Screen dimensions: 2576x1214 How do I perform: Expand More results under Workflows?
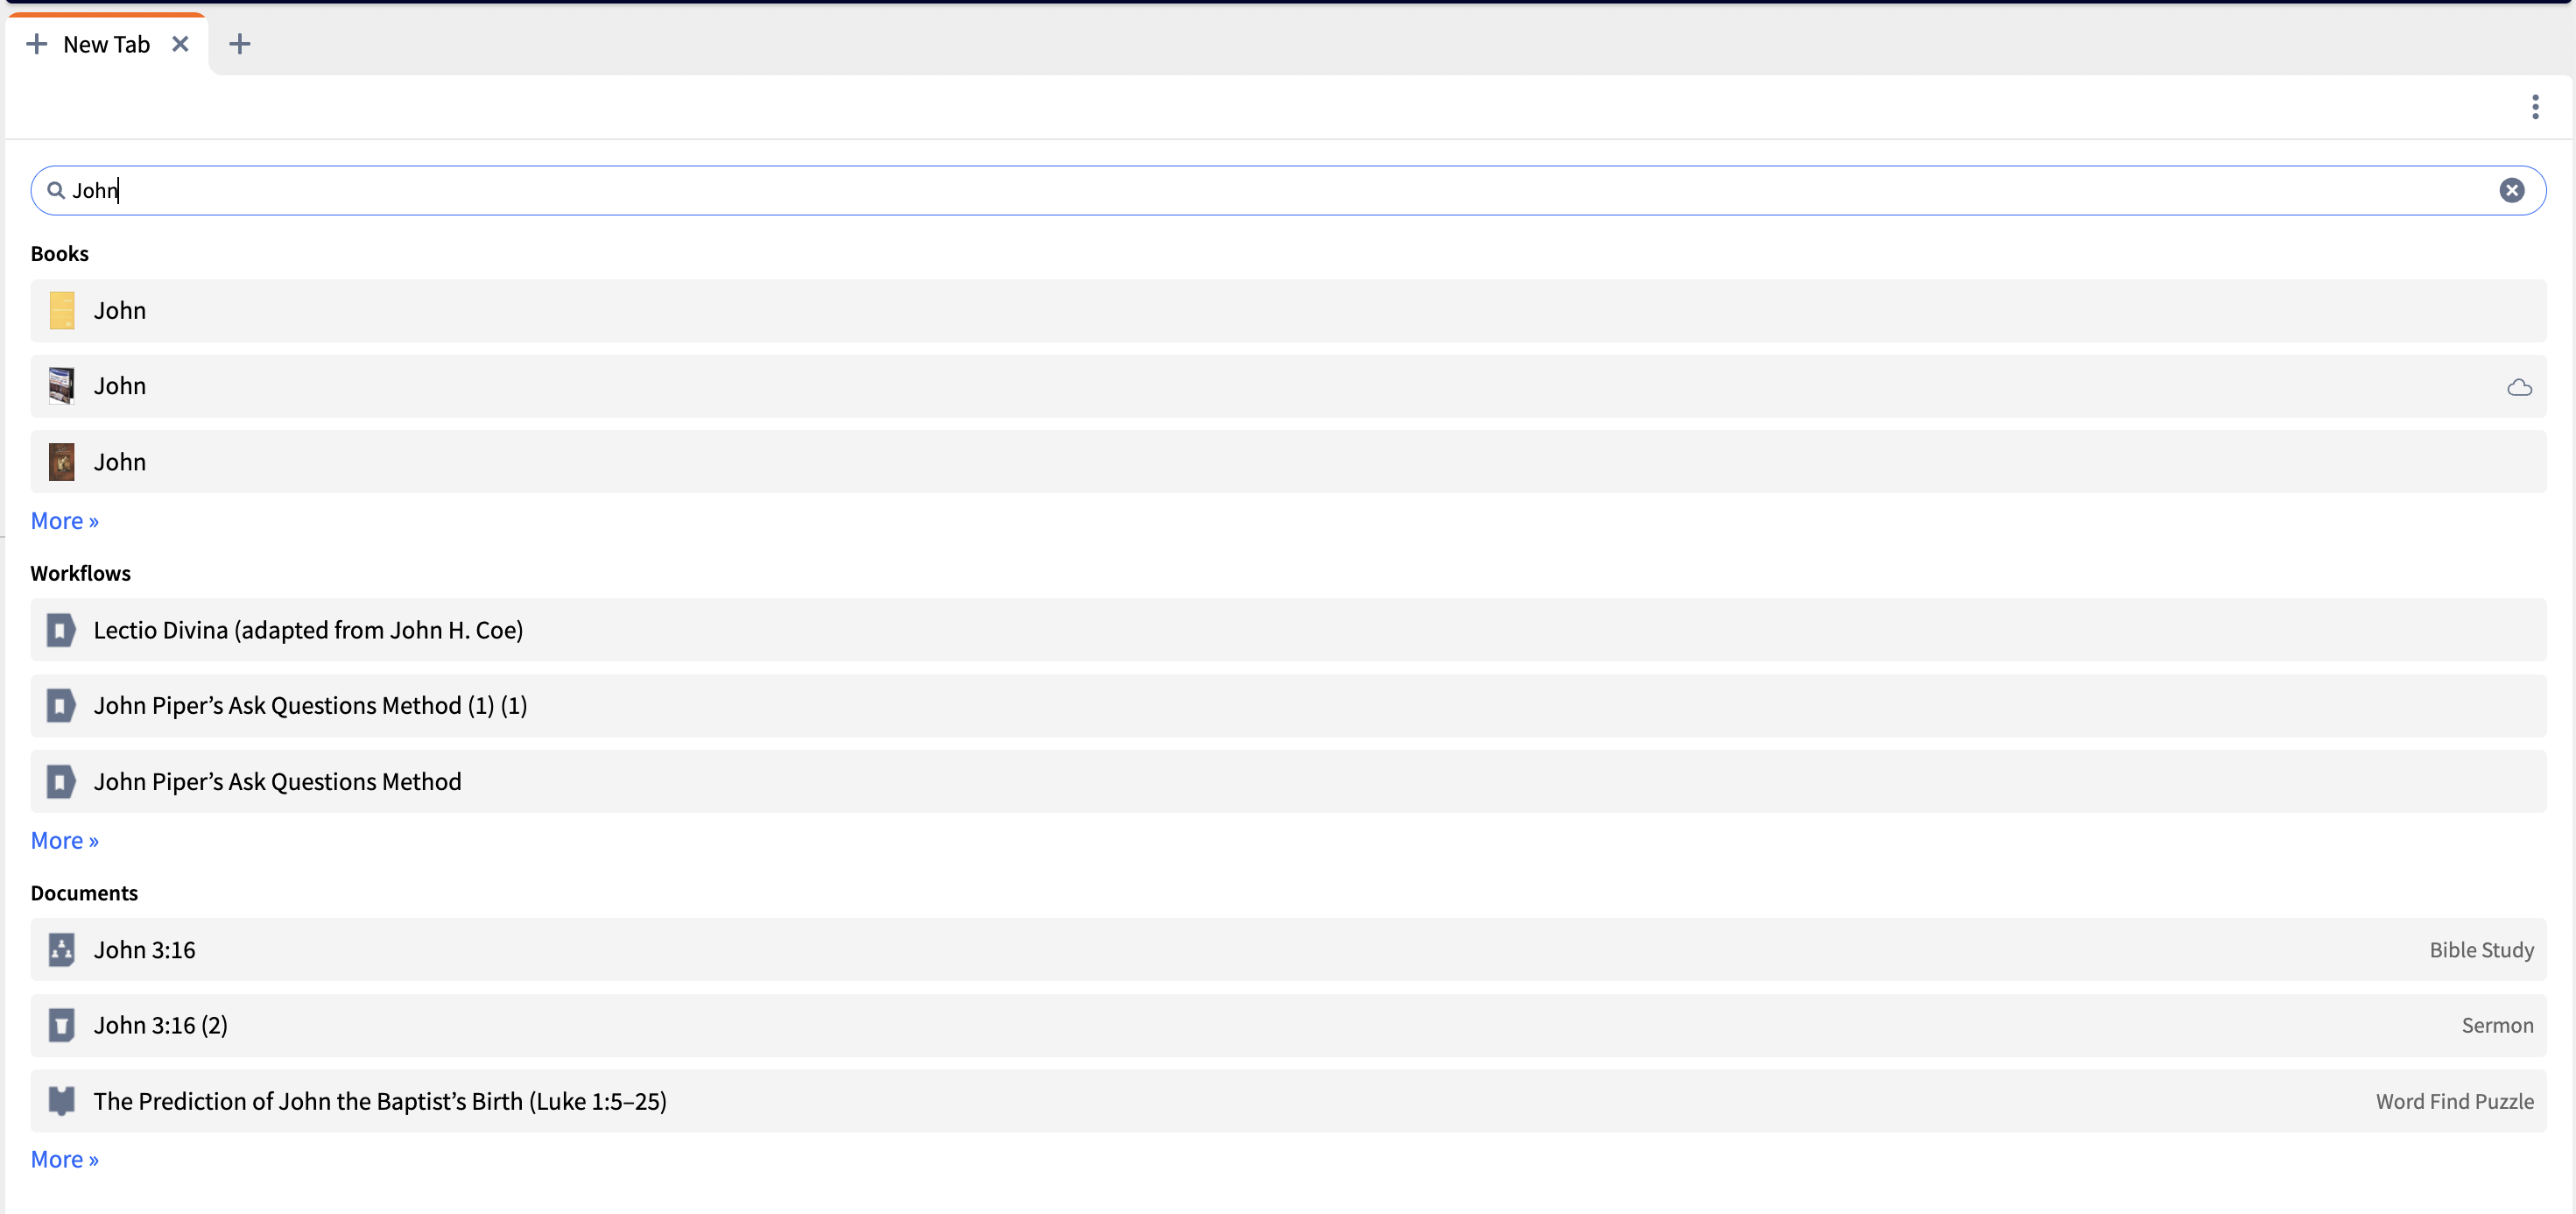click(x=64, y=841)
